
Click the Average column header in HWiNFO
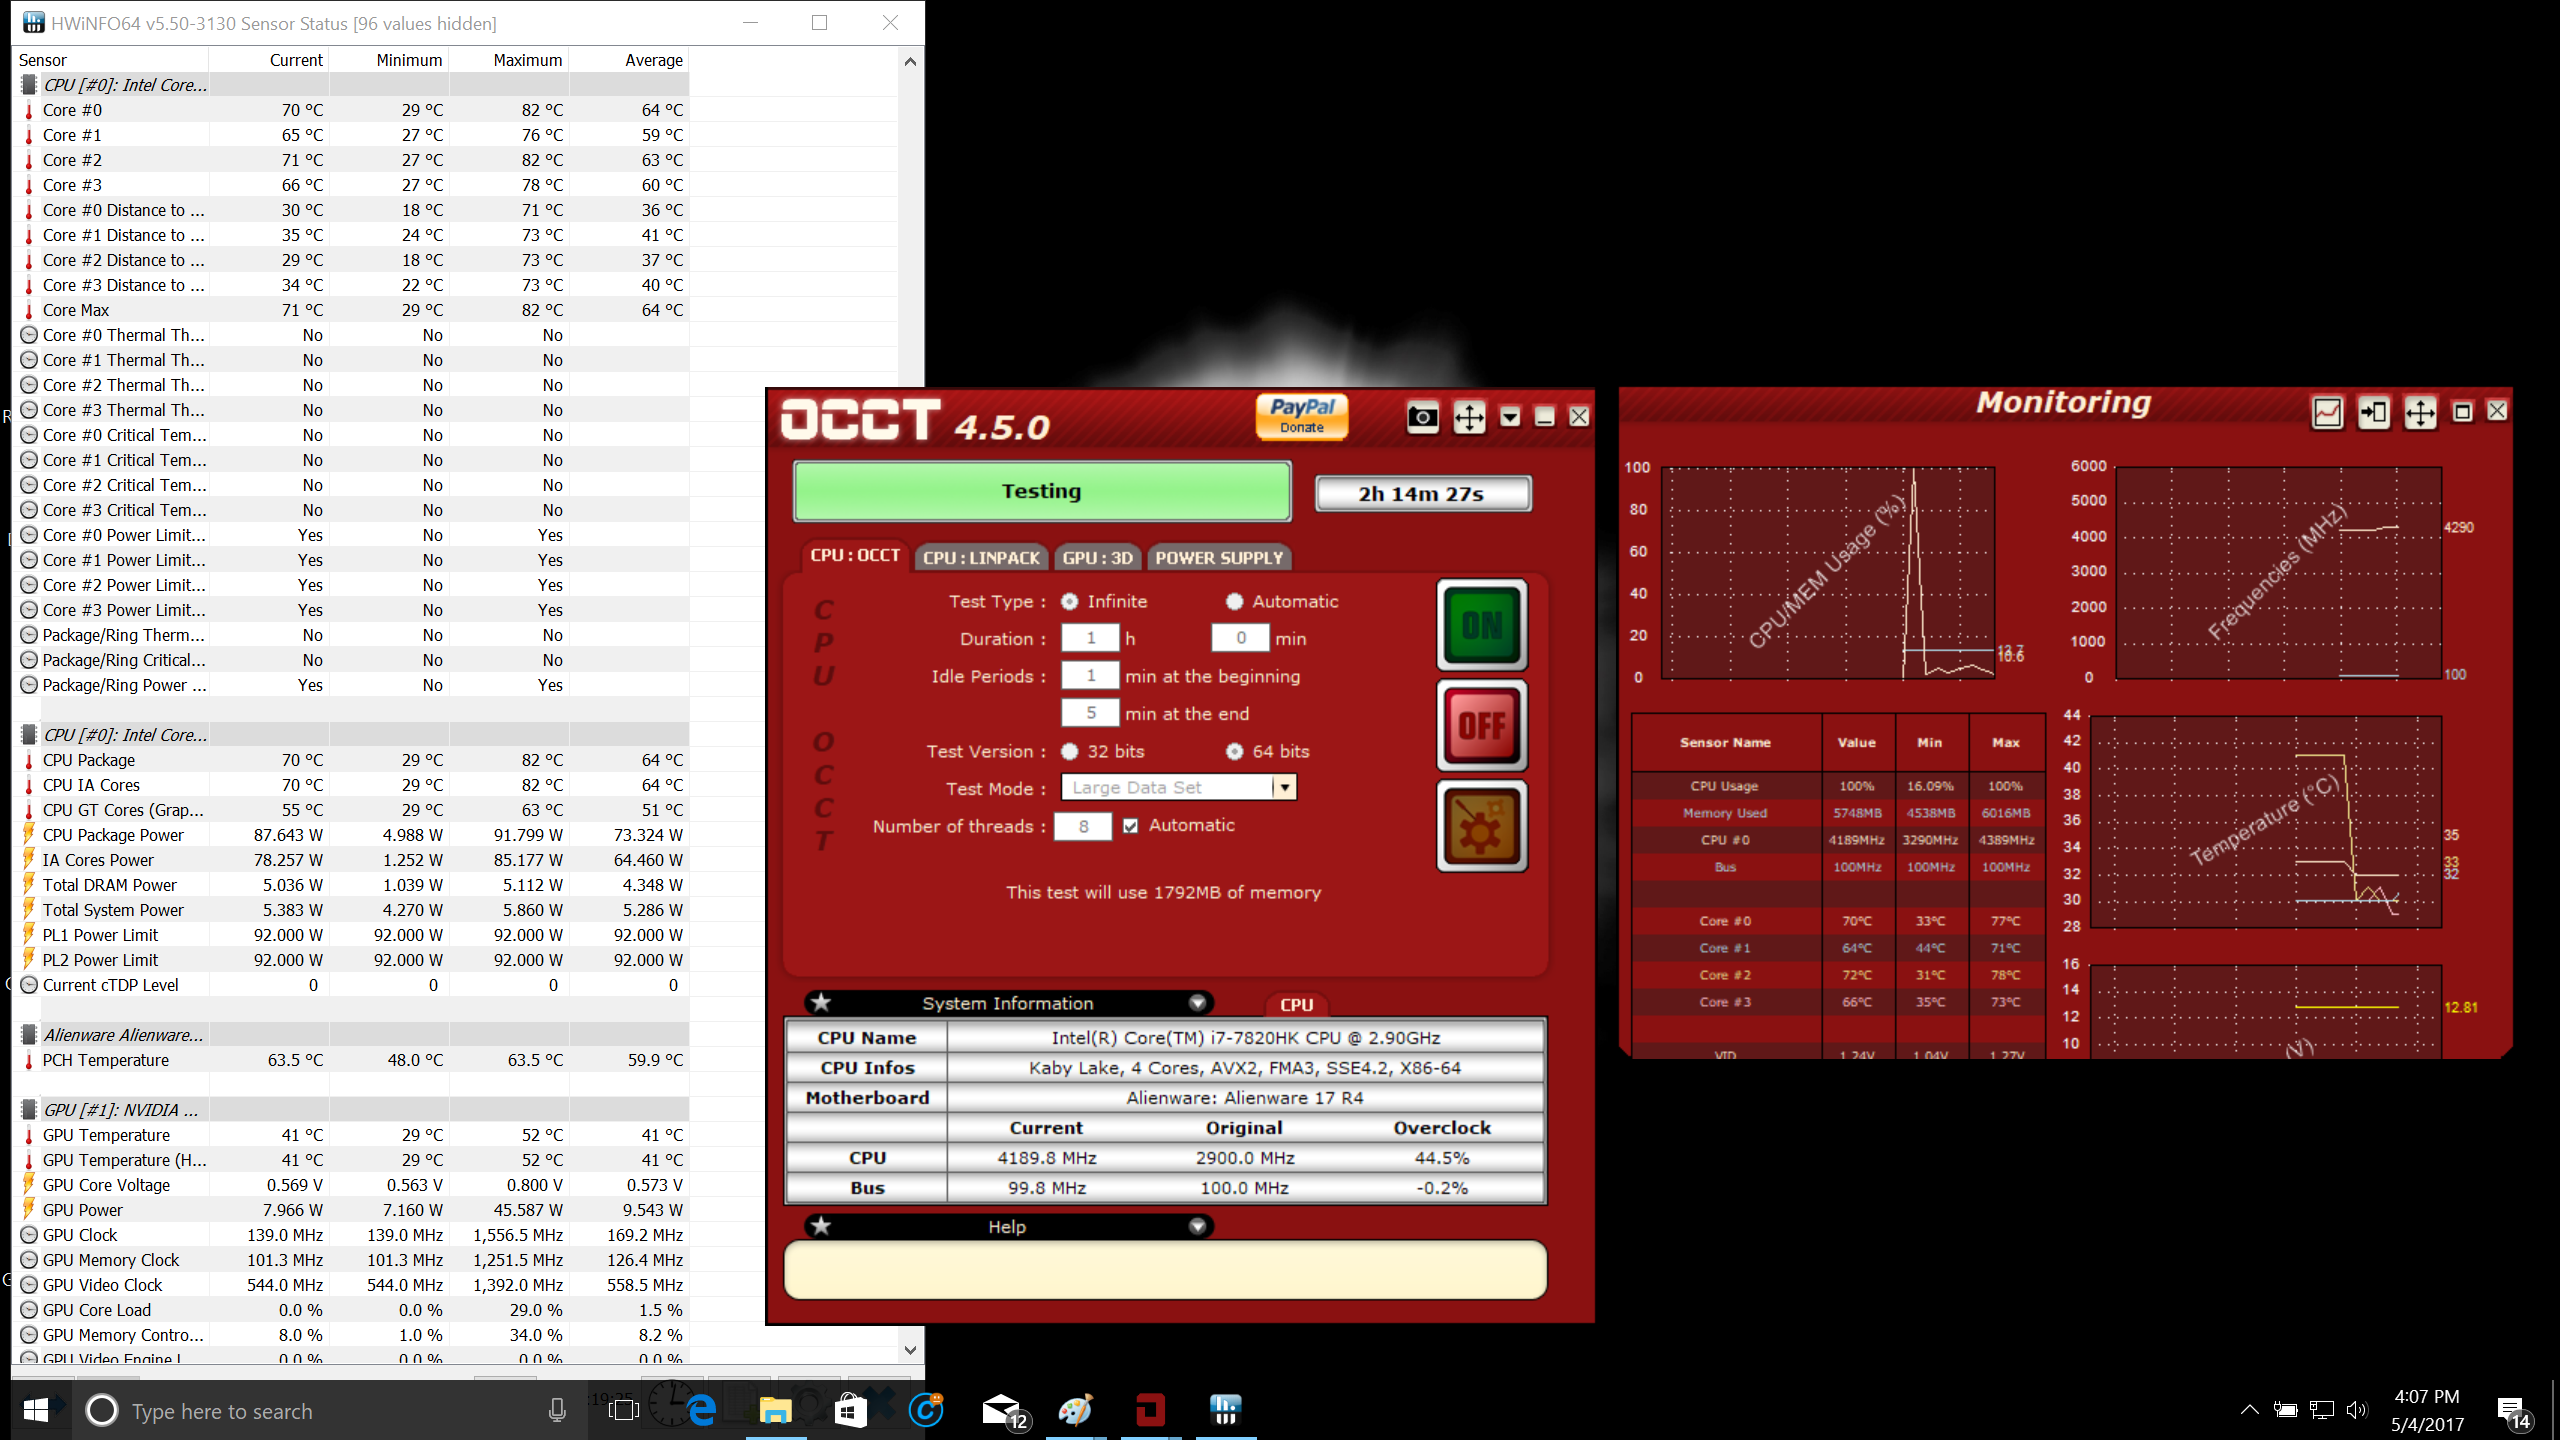coord(629,60)
